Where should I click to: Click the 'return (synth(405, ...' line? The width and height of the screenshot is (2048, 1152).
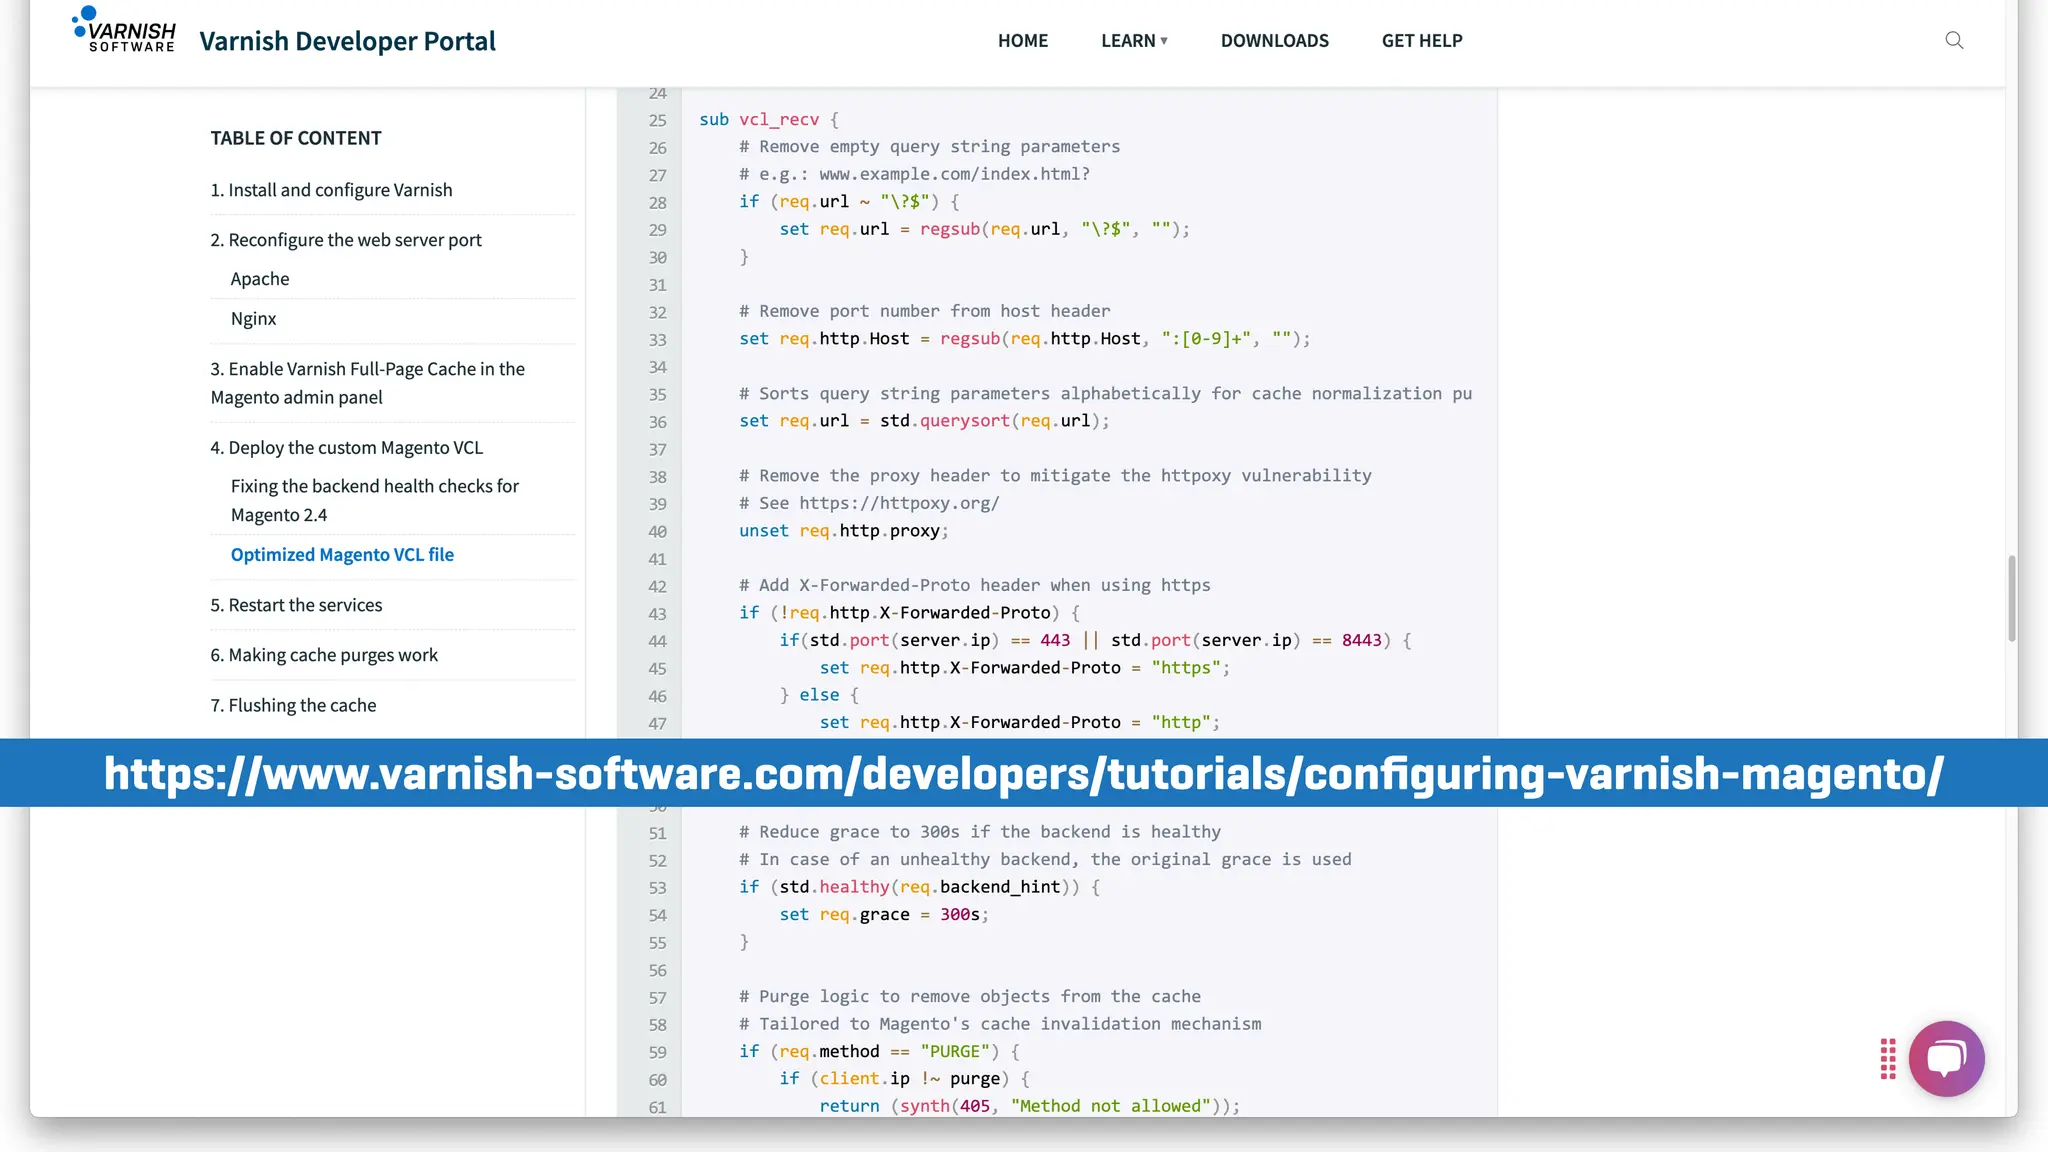(1029, 1106)
